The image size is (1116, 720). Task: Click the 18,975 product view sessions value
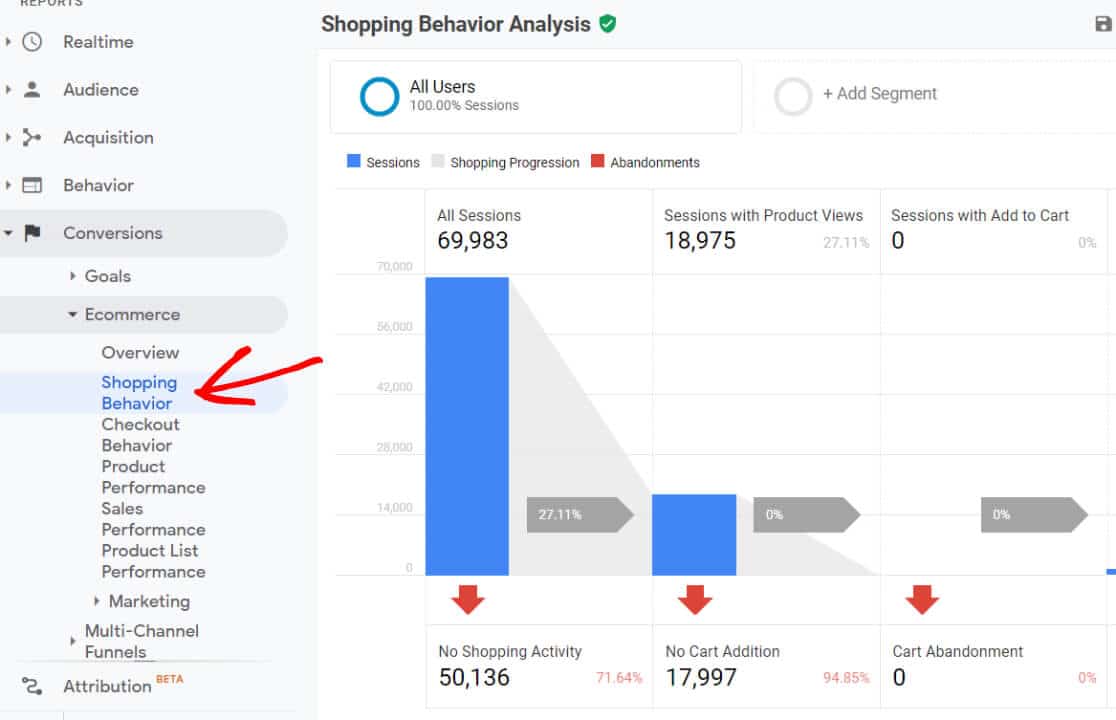point(700,240)
